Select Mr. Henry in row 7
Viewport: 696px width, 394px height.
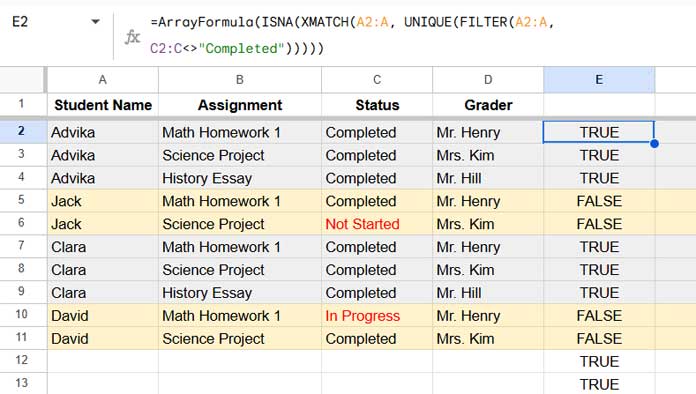point(488,247)
